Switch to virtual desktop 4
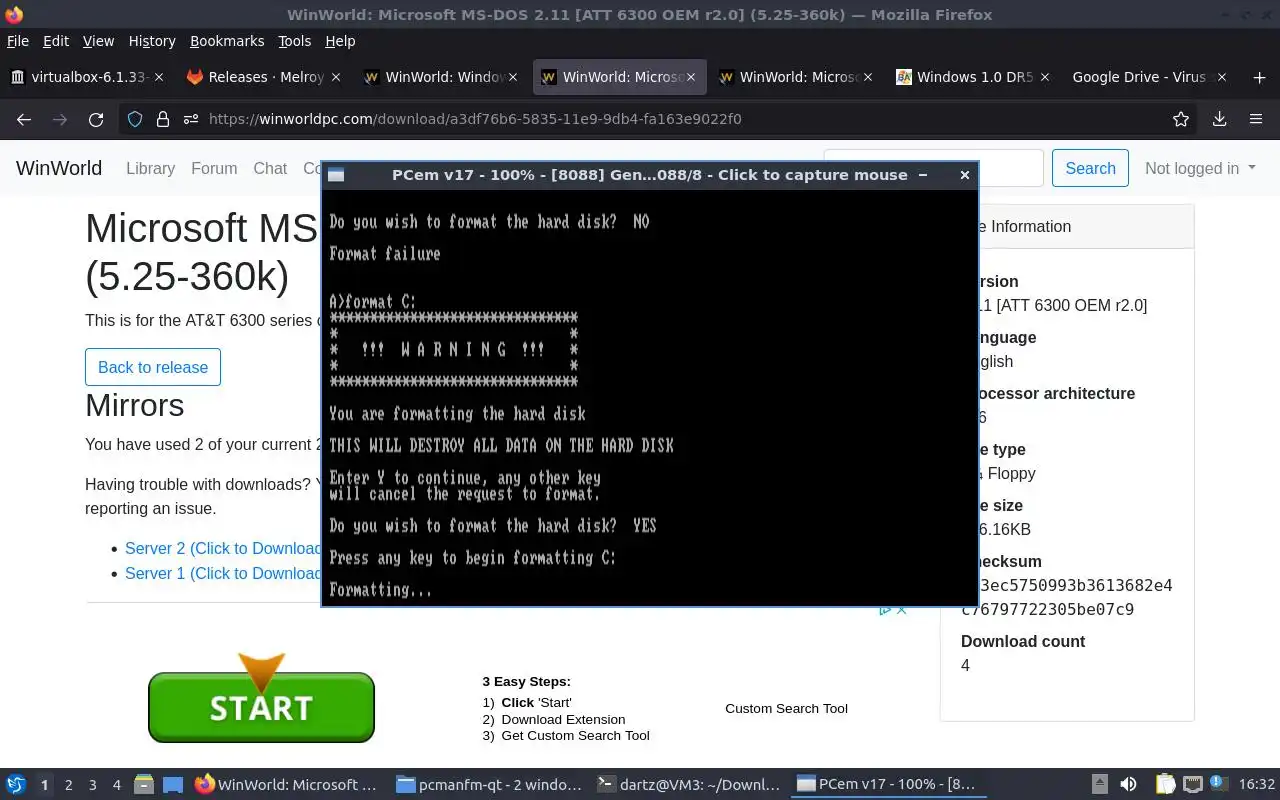 (x=116, y=785)
